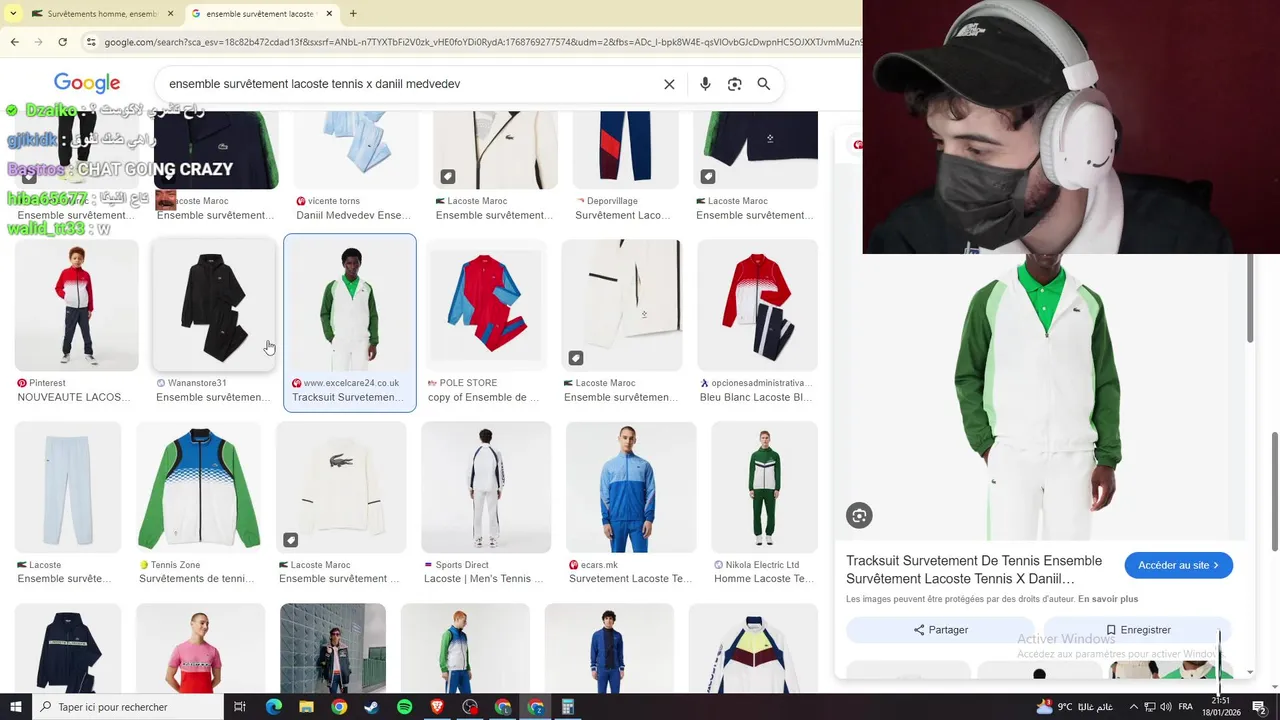
Task: Open Spotify from the taskbar
Action: pos(404,707)
